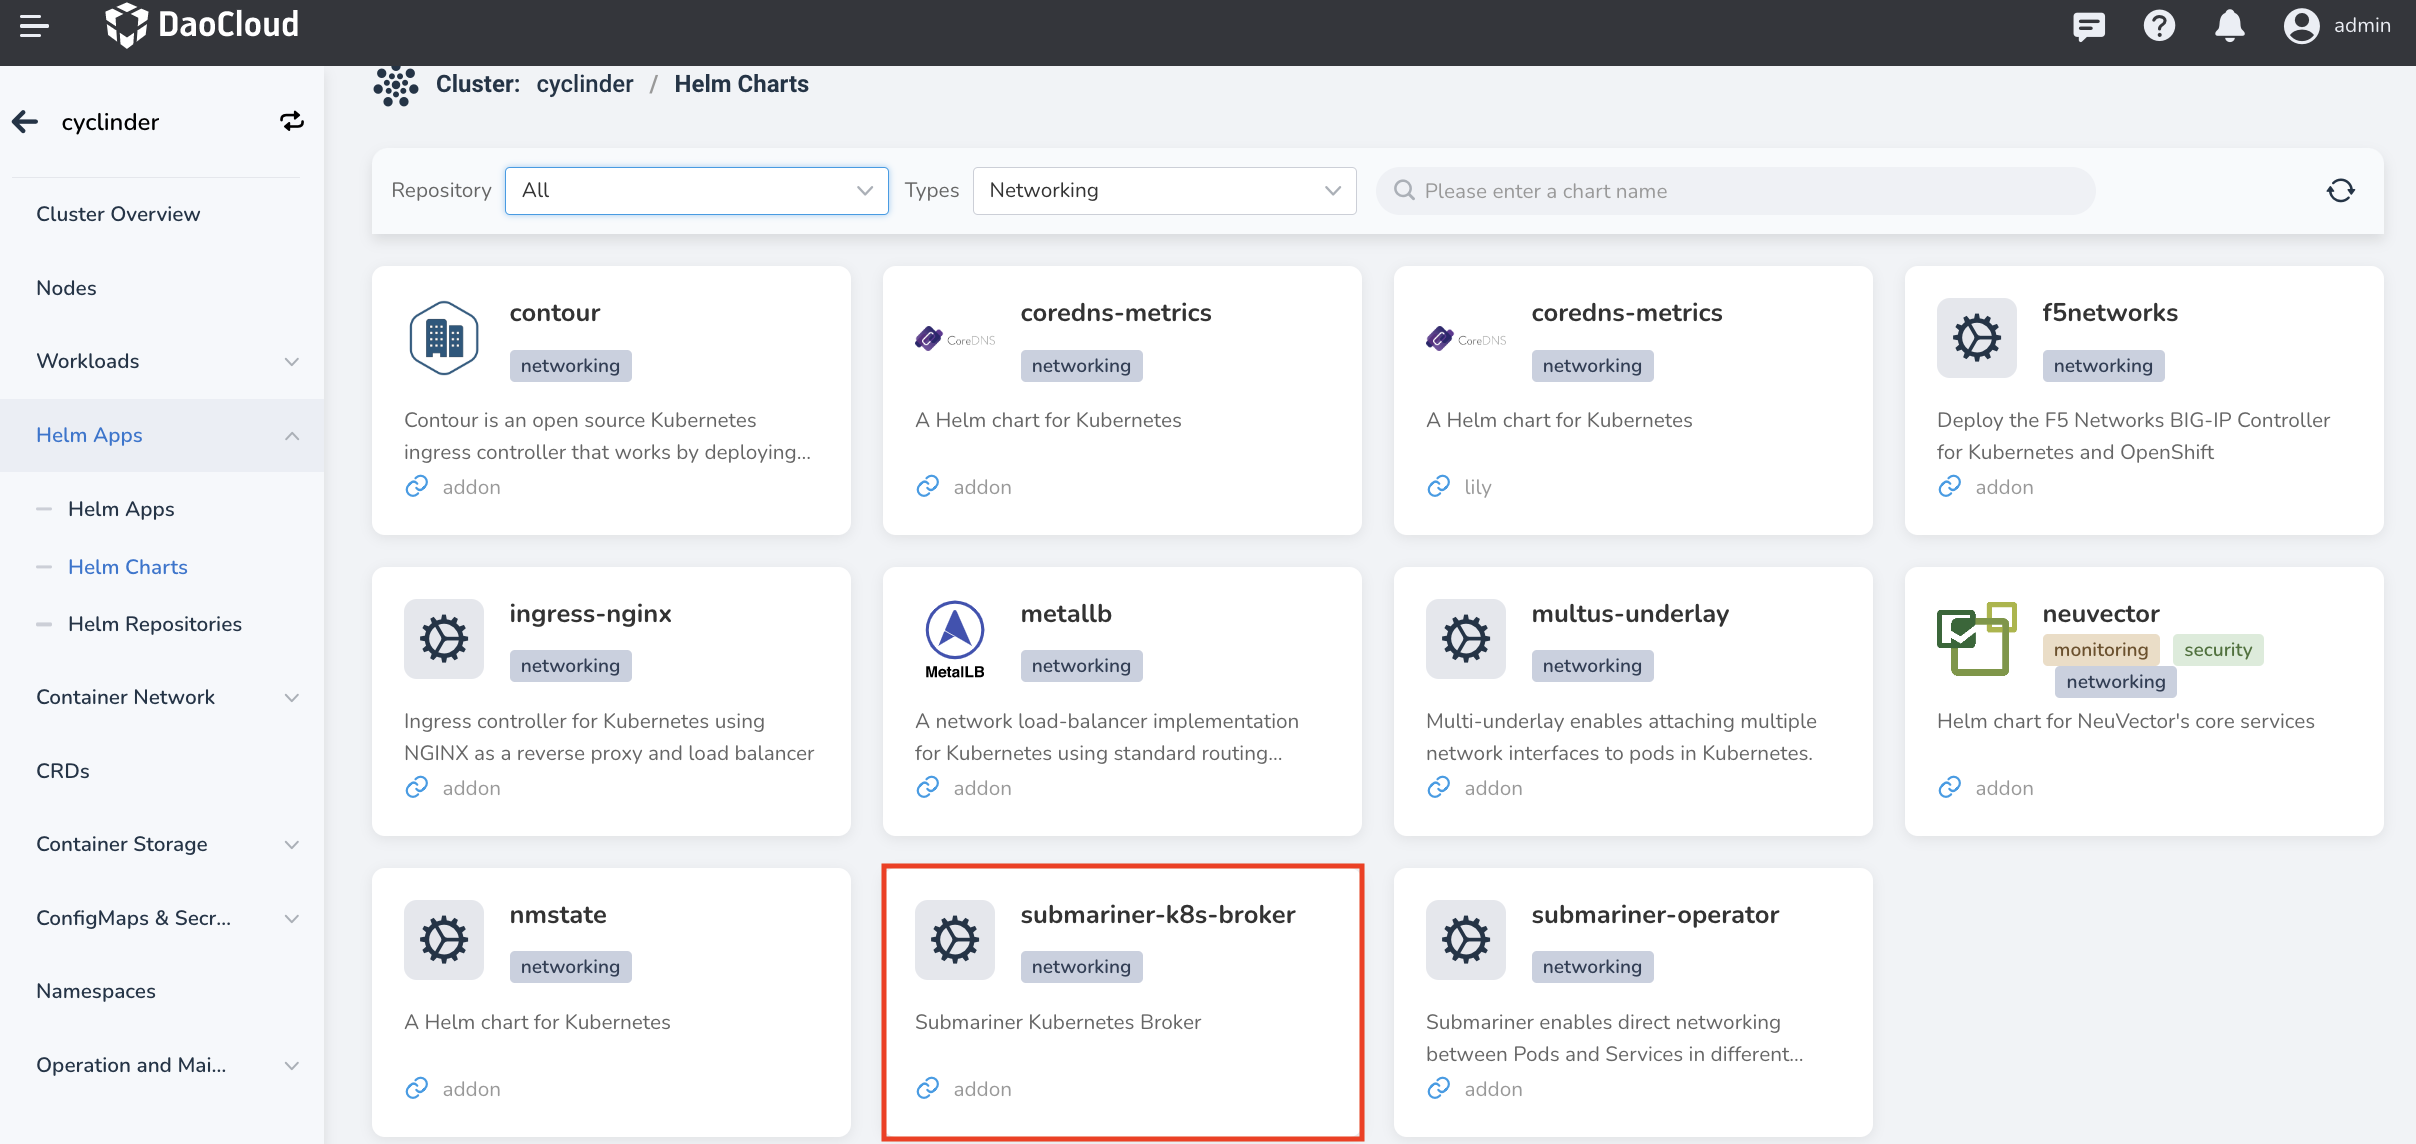Click the DaoCloud logo
The height and width of the screenshot is (1144, 2416).
[x=202, y=25]
